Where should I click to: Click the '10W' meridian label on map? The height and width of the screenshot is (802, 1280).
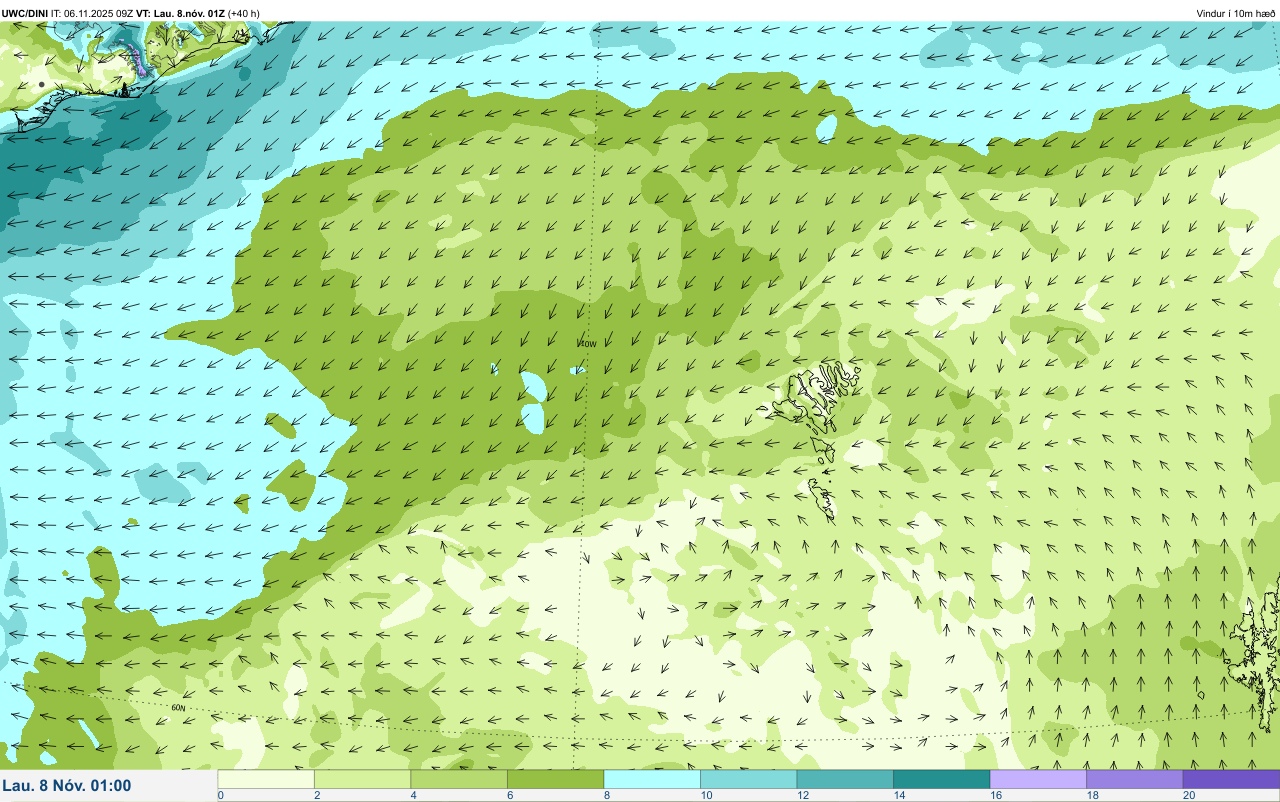(x=588, y=344)
